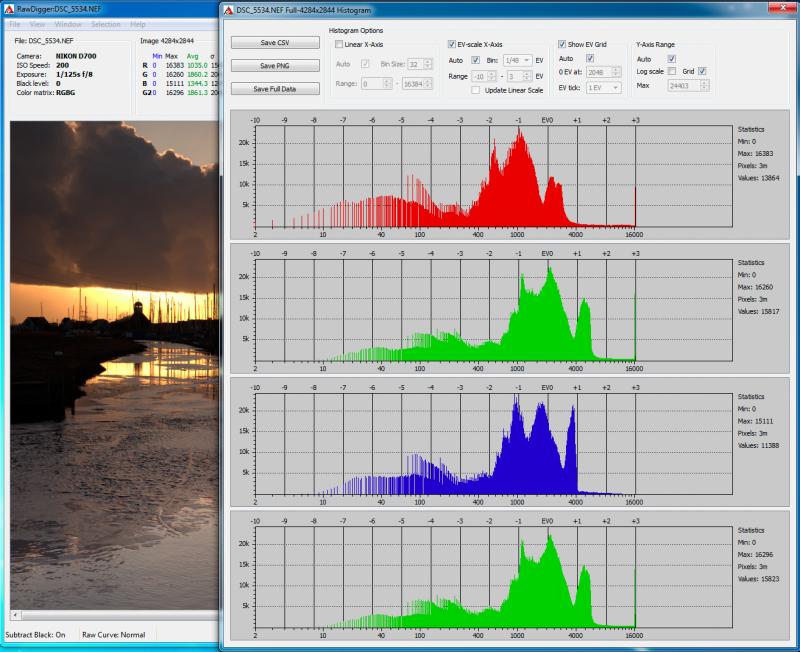Increase the Y-Axis Max value stepper
This screenshot has height=652, width=800.
click(704, 83)
